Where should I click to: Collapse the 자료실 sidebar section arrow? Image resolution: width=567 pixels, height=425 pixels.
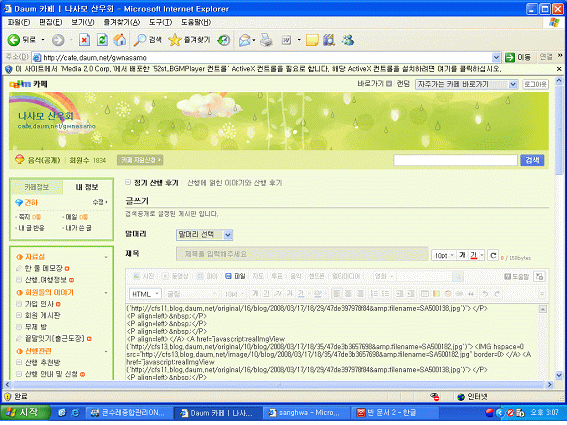[x=106, y=257]
